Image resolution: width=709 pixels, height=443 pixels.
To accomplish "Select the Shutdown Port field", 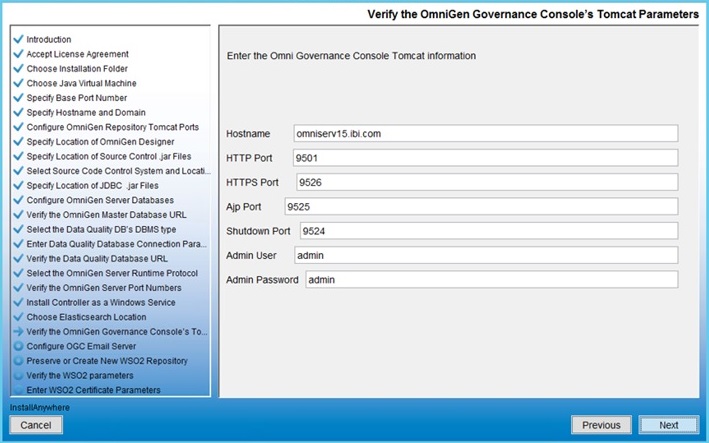I will tap(489, 231).
